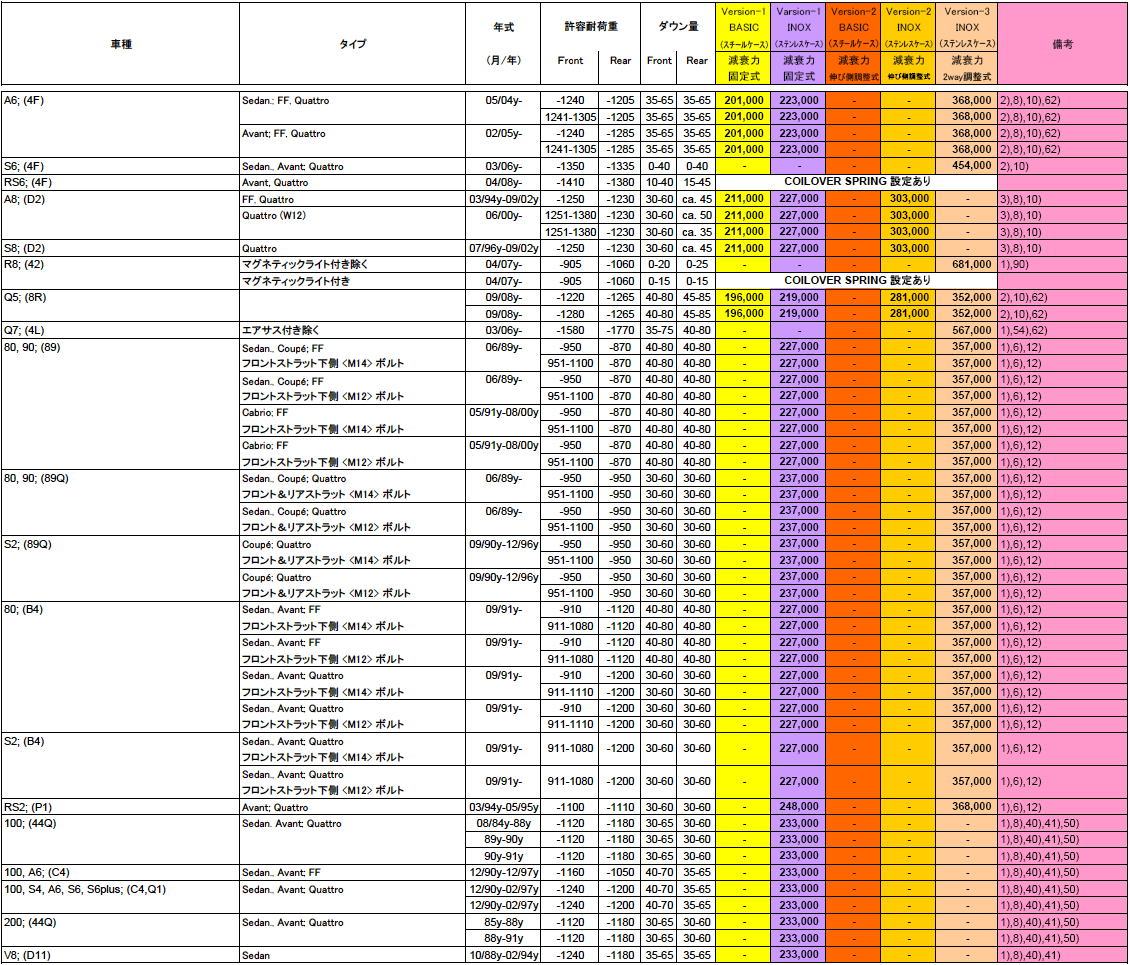Select the Q5; (8R) model cell

click(120, 306)
